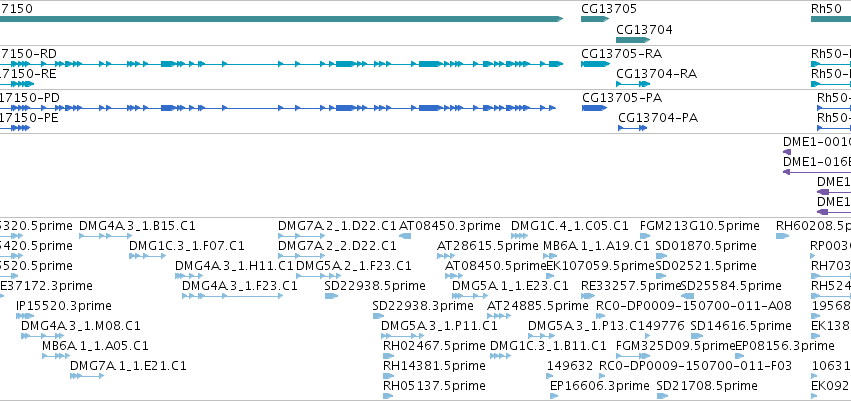This screenshot has width=851, height=401.
Task: Click the DMG5A.3_1.P13.C1 label
Action: pos(585,326)
